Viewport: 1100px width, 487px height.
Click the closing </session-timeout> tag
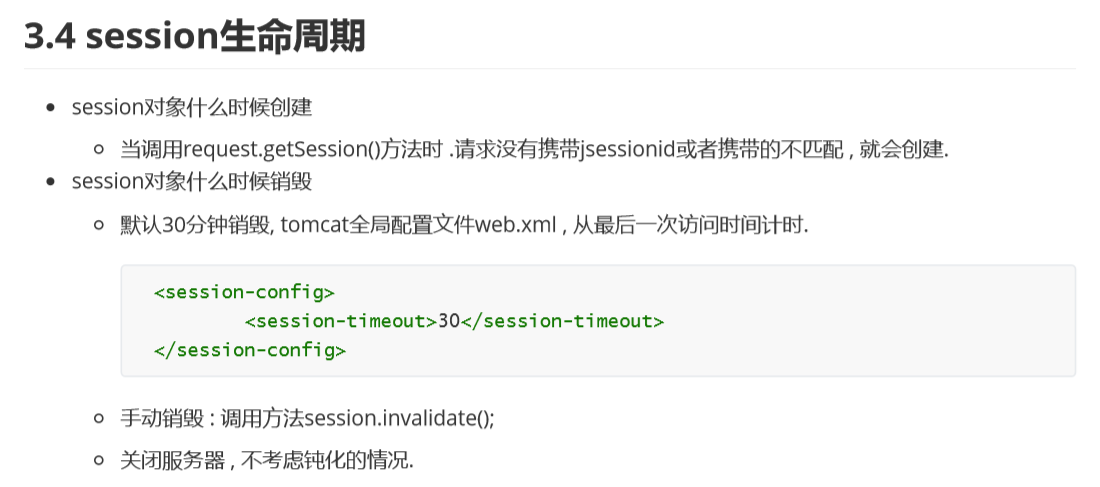pos(562,321)
